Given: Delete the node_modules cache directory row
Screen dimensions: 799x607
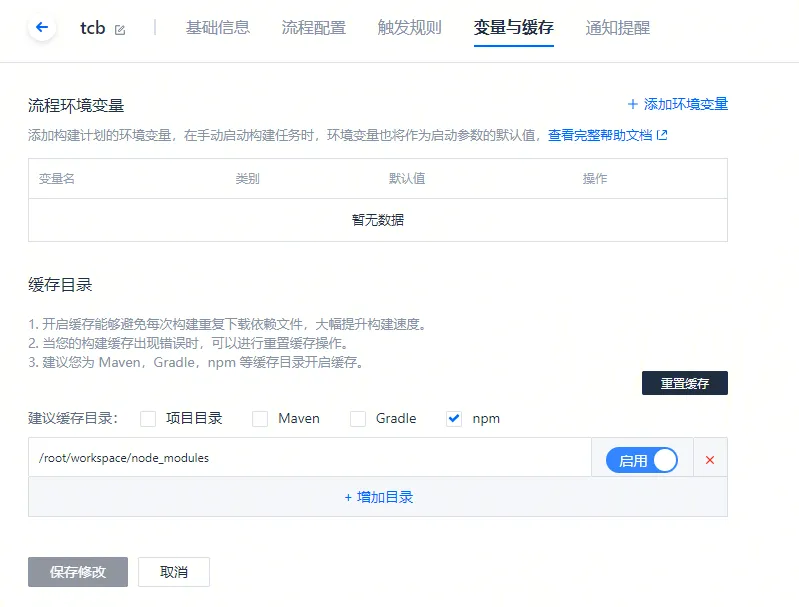Looking at the screenshot, I should click(710, 460).
